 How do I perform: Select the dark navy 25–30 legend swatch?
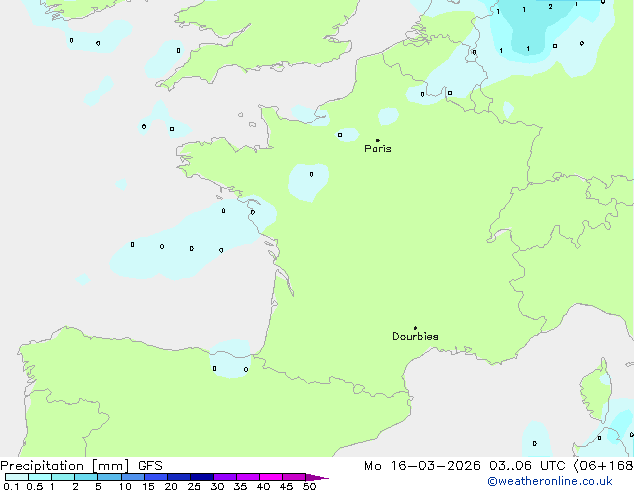(x=202, y=477)
